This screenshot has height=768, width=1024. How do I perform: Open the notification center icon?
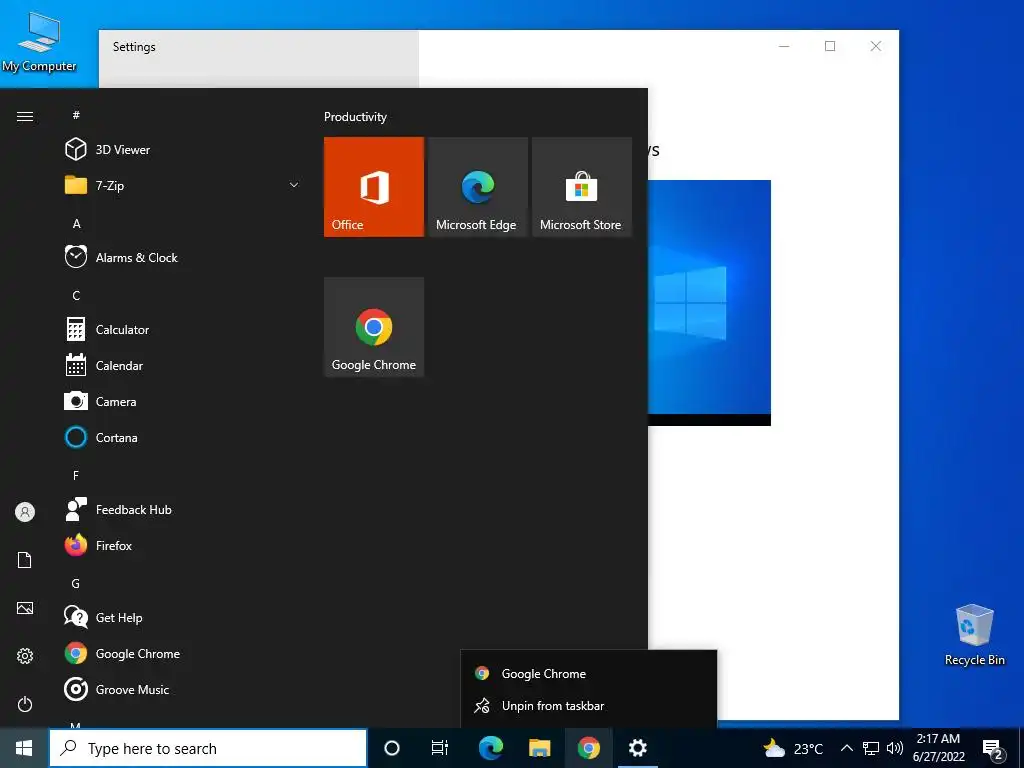[993, 750]
